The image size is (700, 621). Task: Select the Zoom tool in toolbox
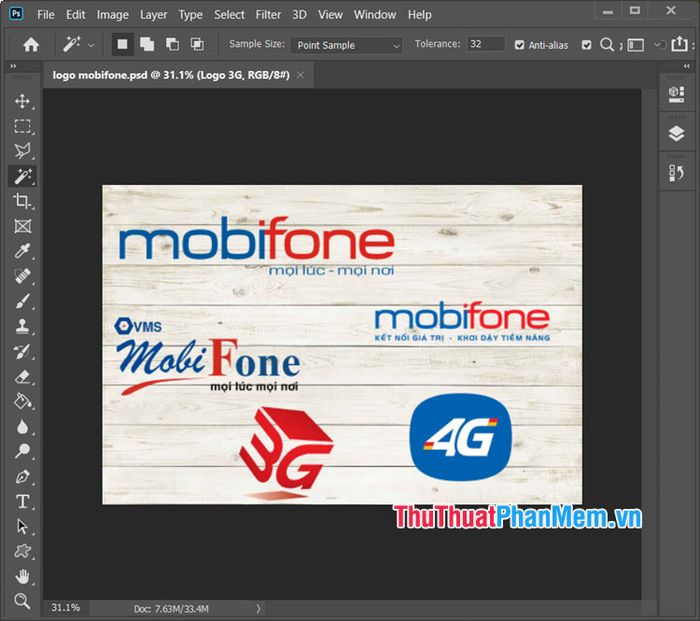[x=22, y=601]
